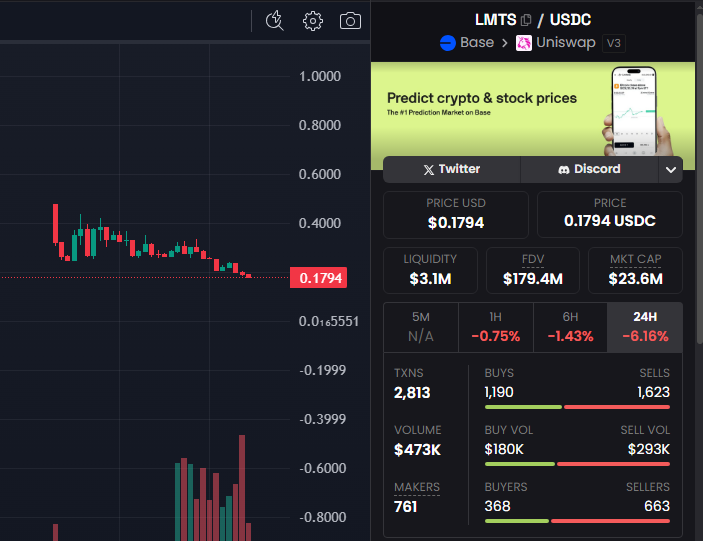Click the 0.4000 price axis label
Screen dimensions: 703x541
coord(320,223)
